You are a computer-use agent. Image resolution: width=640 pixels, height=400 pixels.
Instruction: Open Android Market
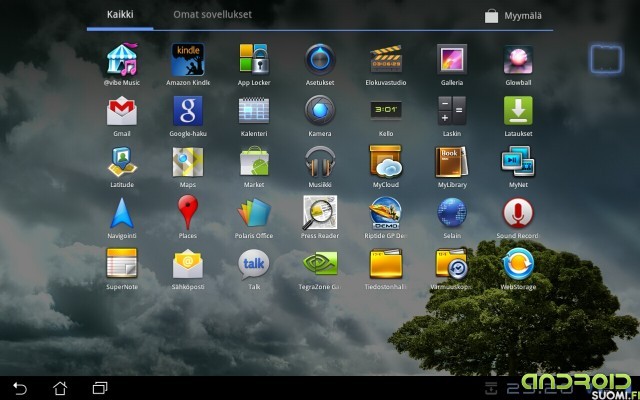pos(254,161)
